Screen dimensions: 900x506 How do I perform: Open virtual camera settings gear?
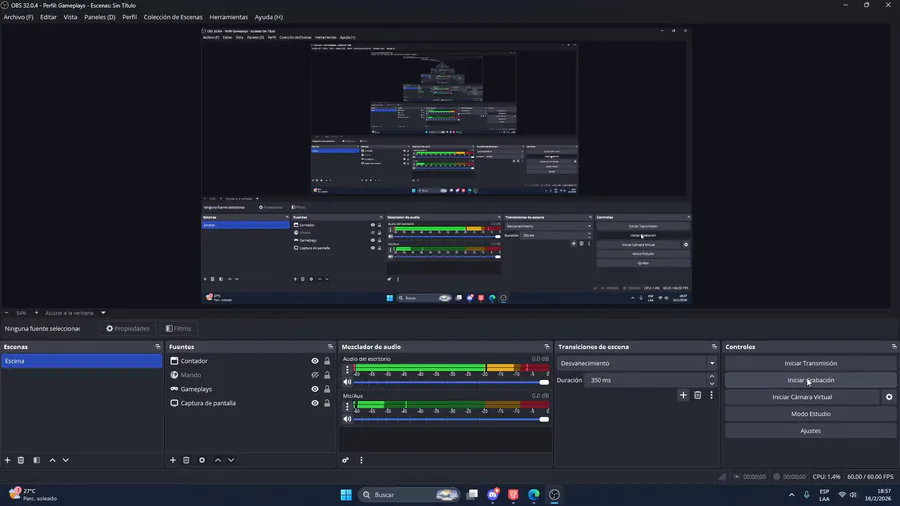889,397
